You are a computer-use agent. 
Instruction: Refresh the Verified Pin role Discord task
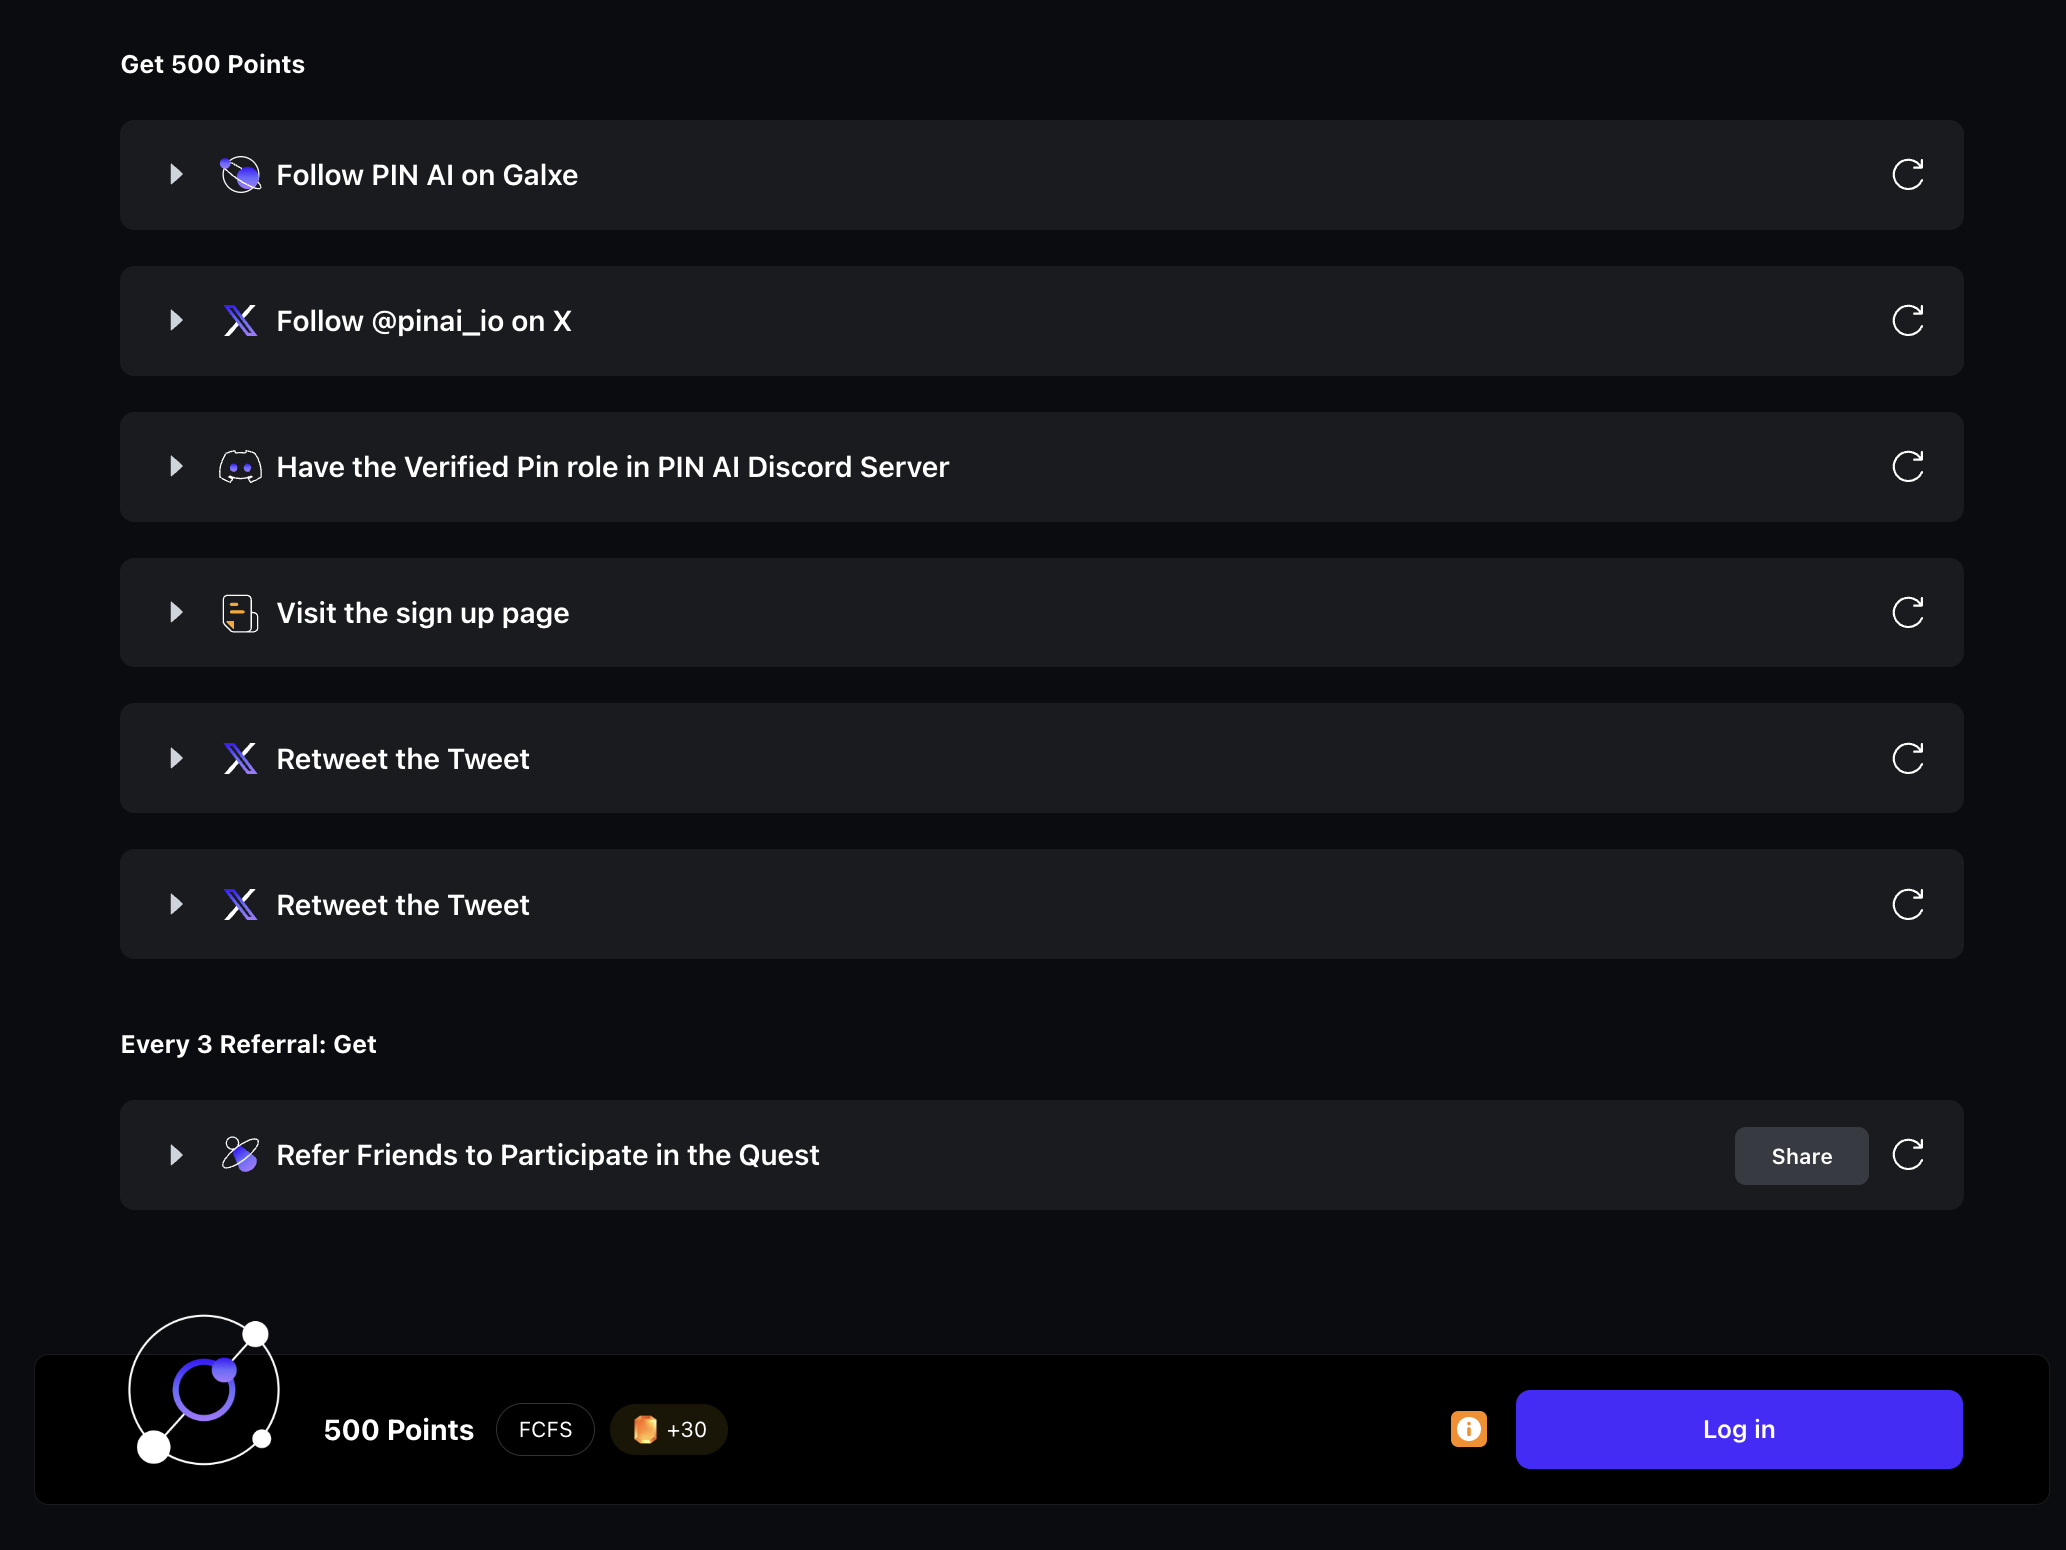(1907, 467)
